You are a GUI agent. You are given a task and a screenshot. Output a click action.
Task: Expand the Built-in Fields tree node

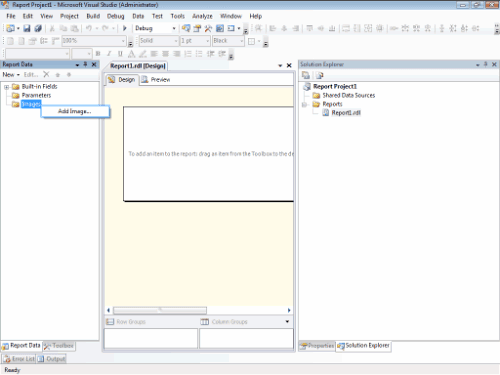coord(6,87)
